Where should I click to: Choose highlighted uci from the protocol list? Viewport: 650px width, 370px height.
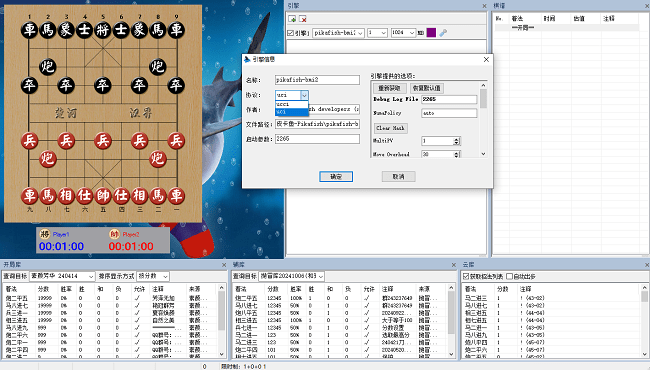292,112
